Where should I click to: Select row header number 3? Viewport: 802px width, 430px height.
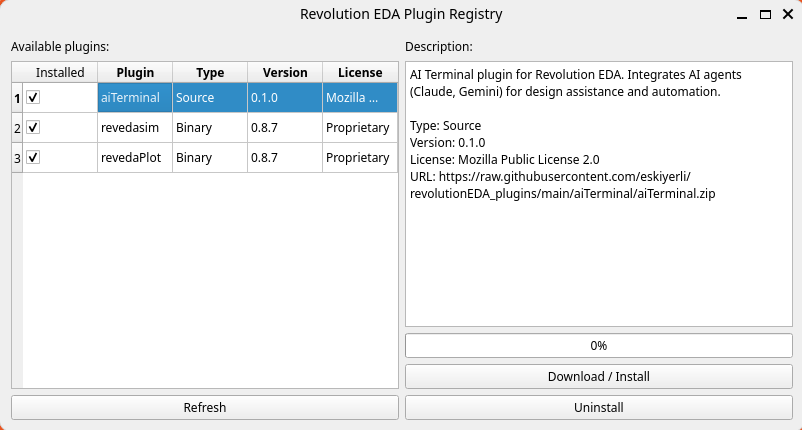17,158
